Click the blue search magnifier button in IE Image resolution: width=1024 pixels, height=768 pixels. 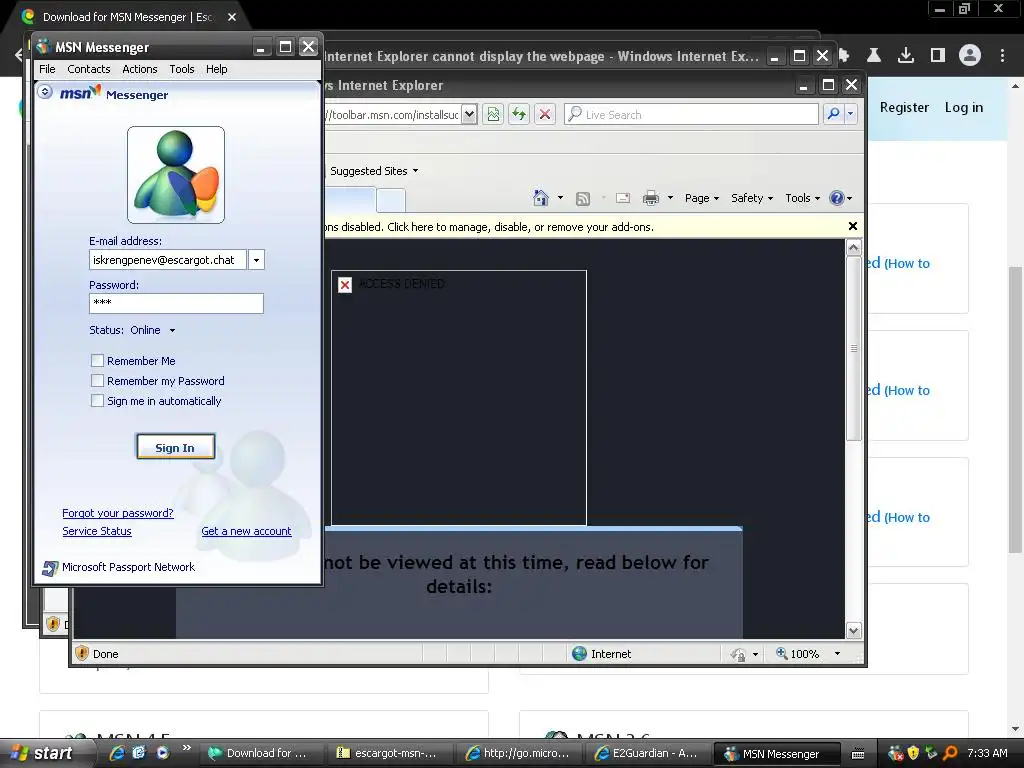tap(833, 114)
